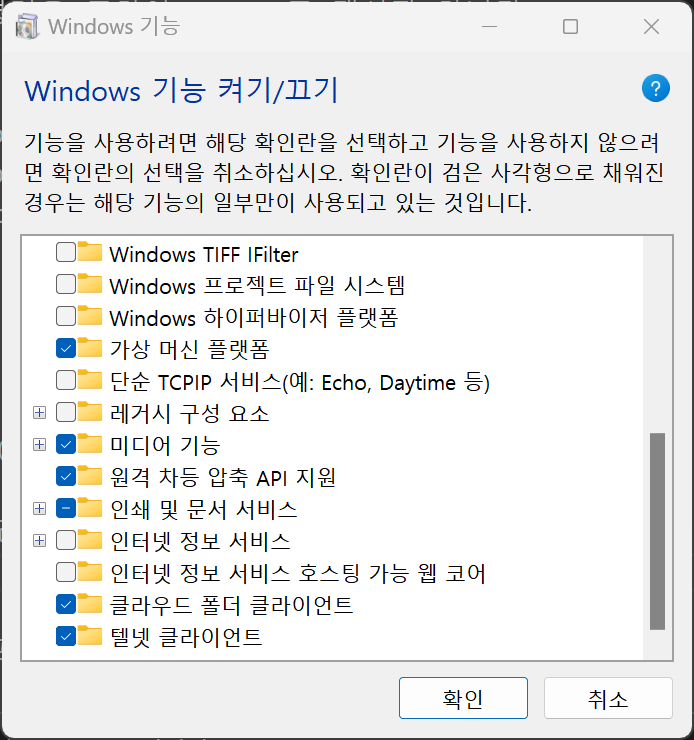
Task: Click the 취소 button
Action: (x=608, y=699)
